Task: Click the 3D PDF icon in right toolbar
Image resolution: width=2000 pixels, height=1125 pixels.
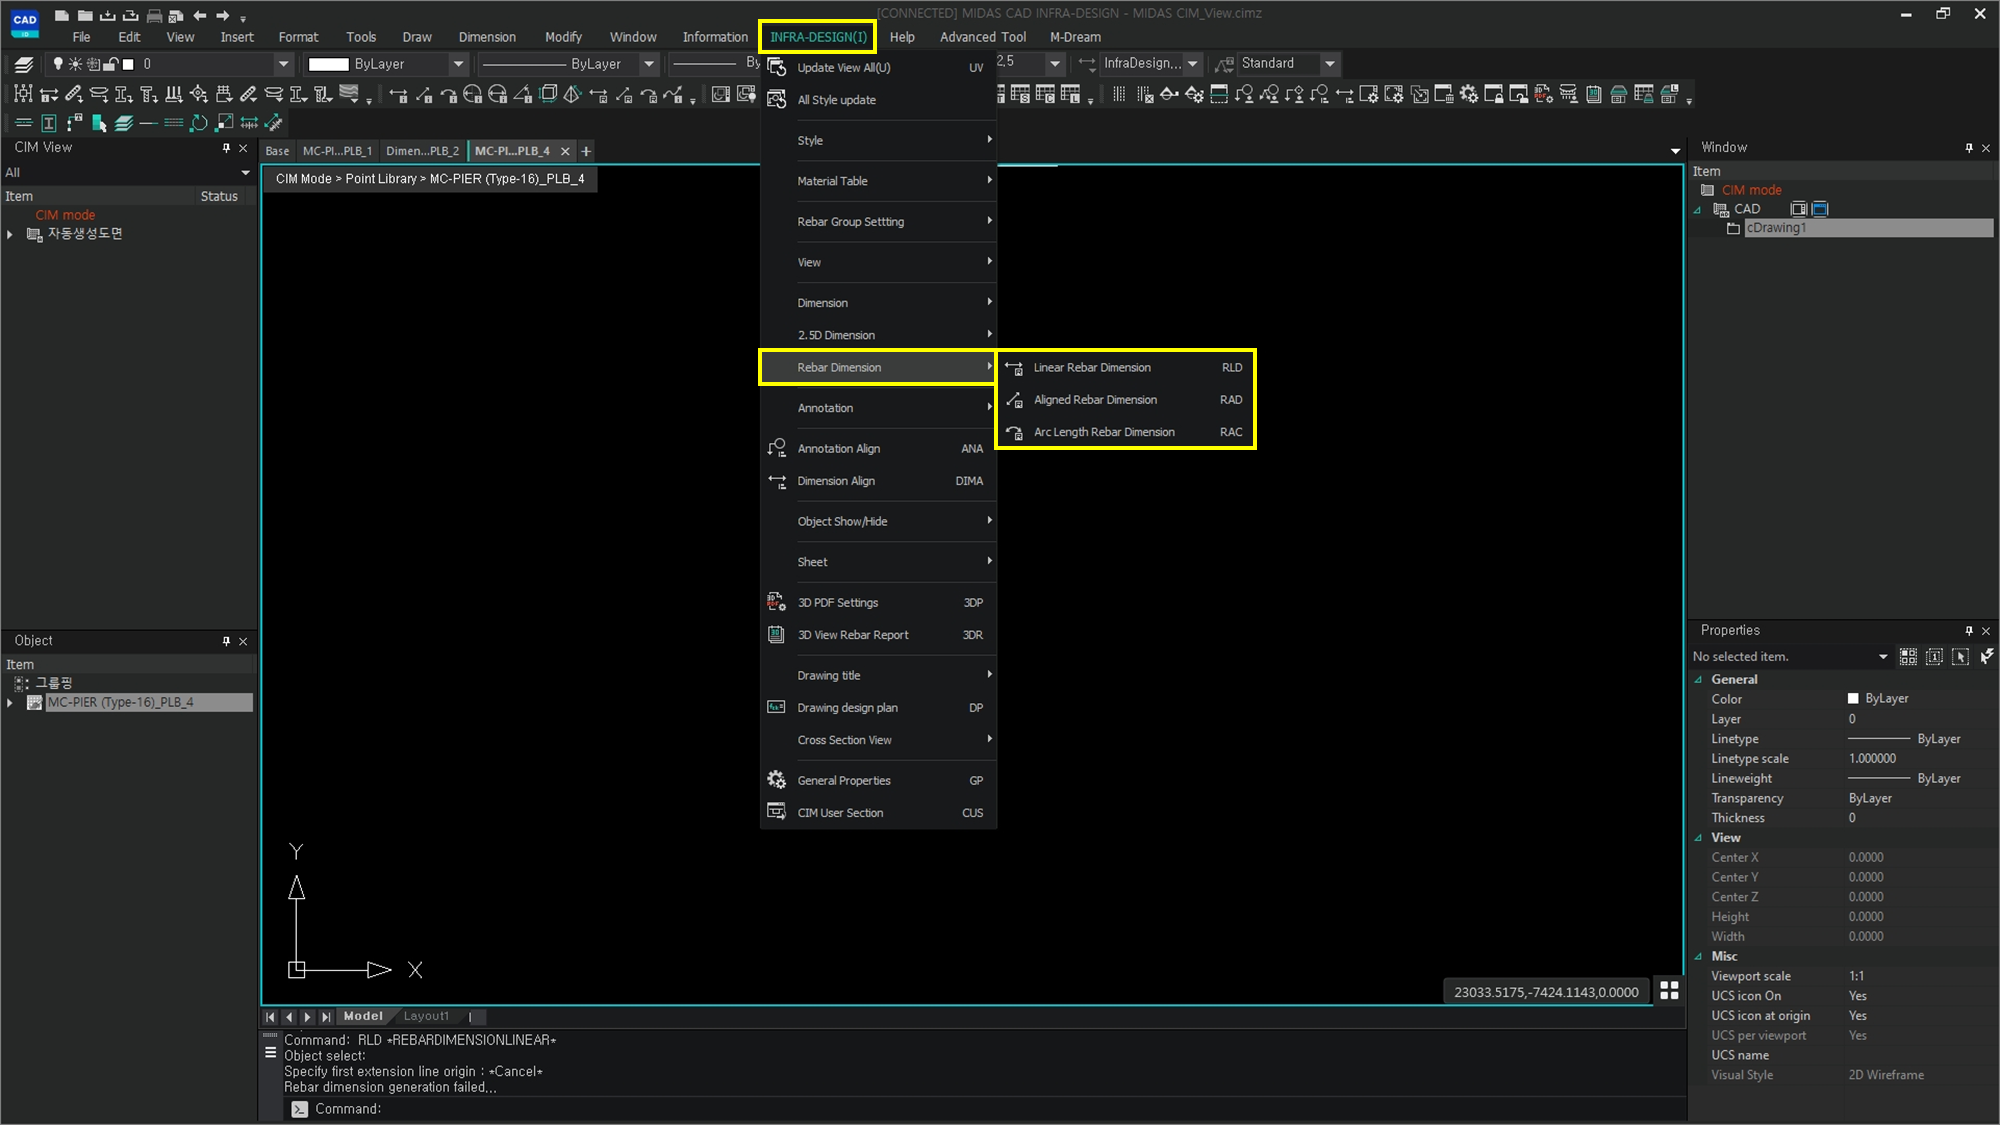Action: 1544,94
